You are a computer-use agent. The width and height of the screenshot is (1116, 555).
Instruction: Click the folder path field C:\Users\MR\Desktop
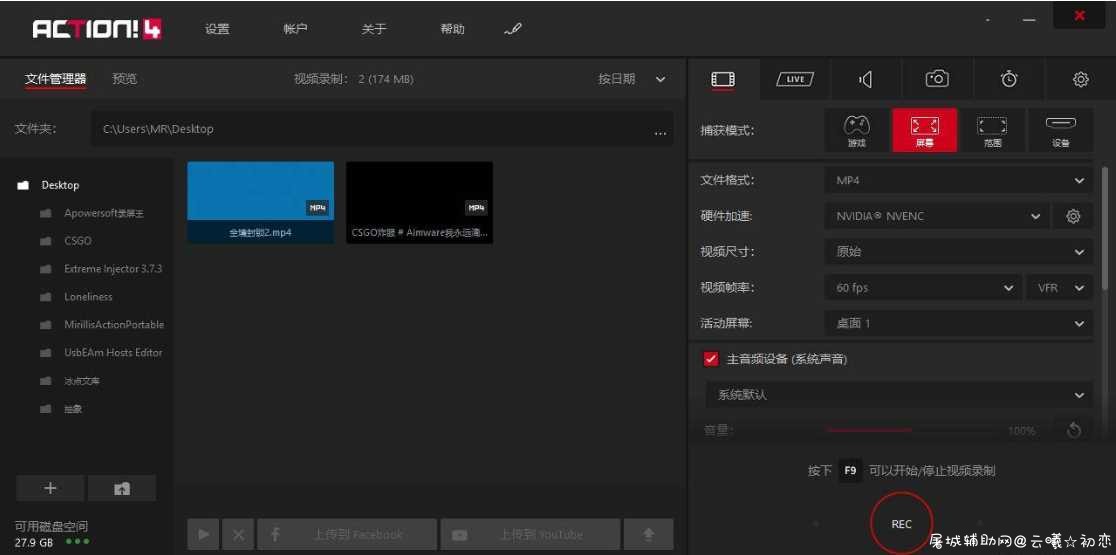[x=382, y=130]
